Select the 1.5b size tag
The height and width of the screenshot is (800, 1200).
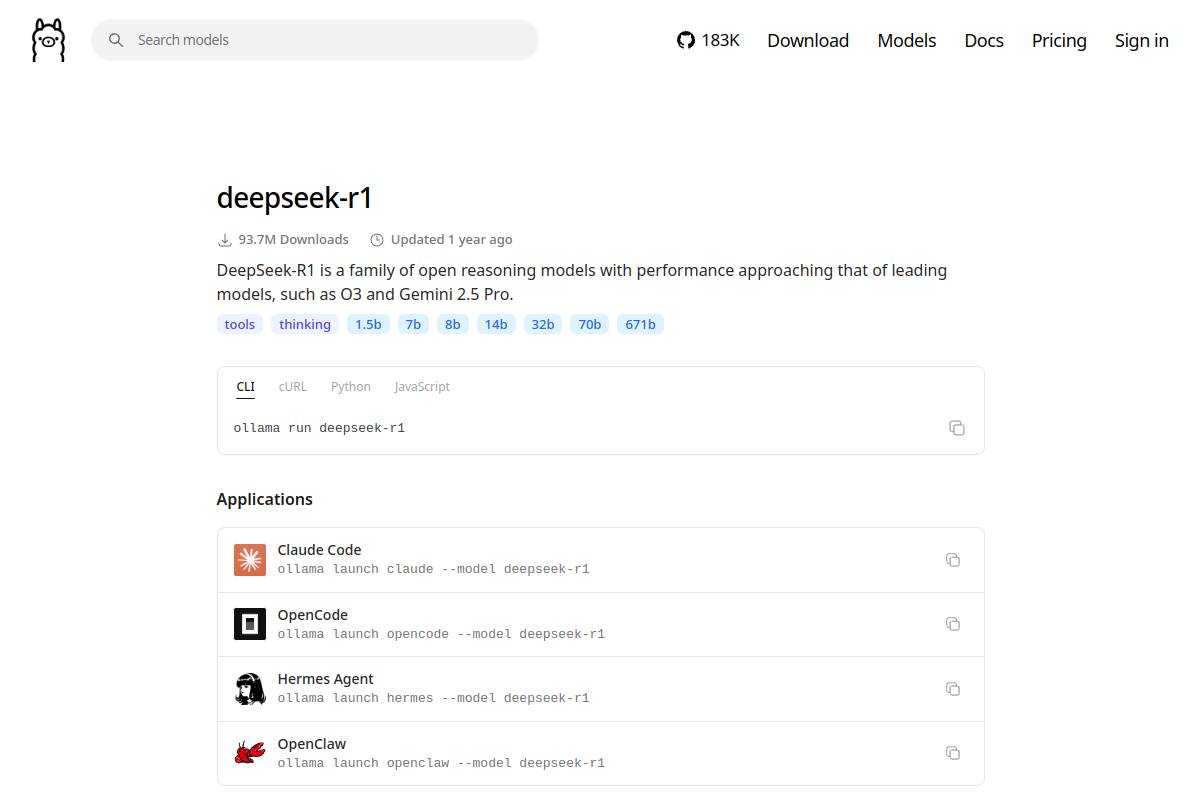click(368, 324)
